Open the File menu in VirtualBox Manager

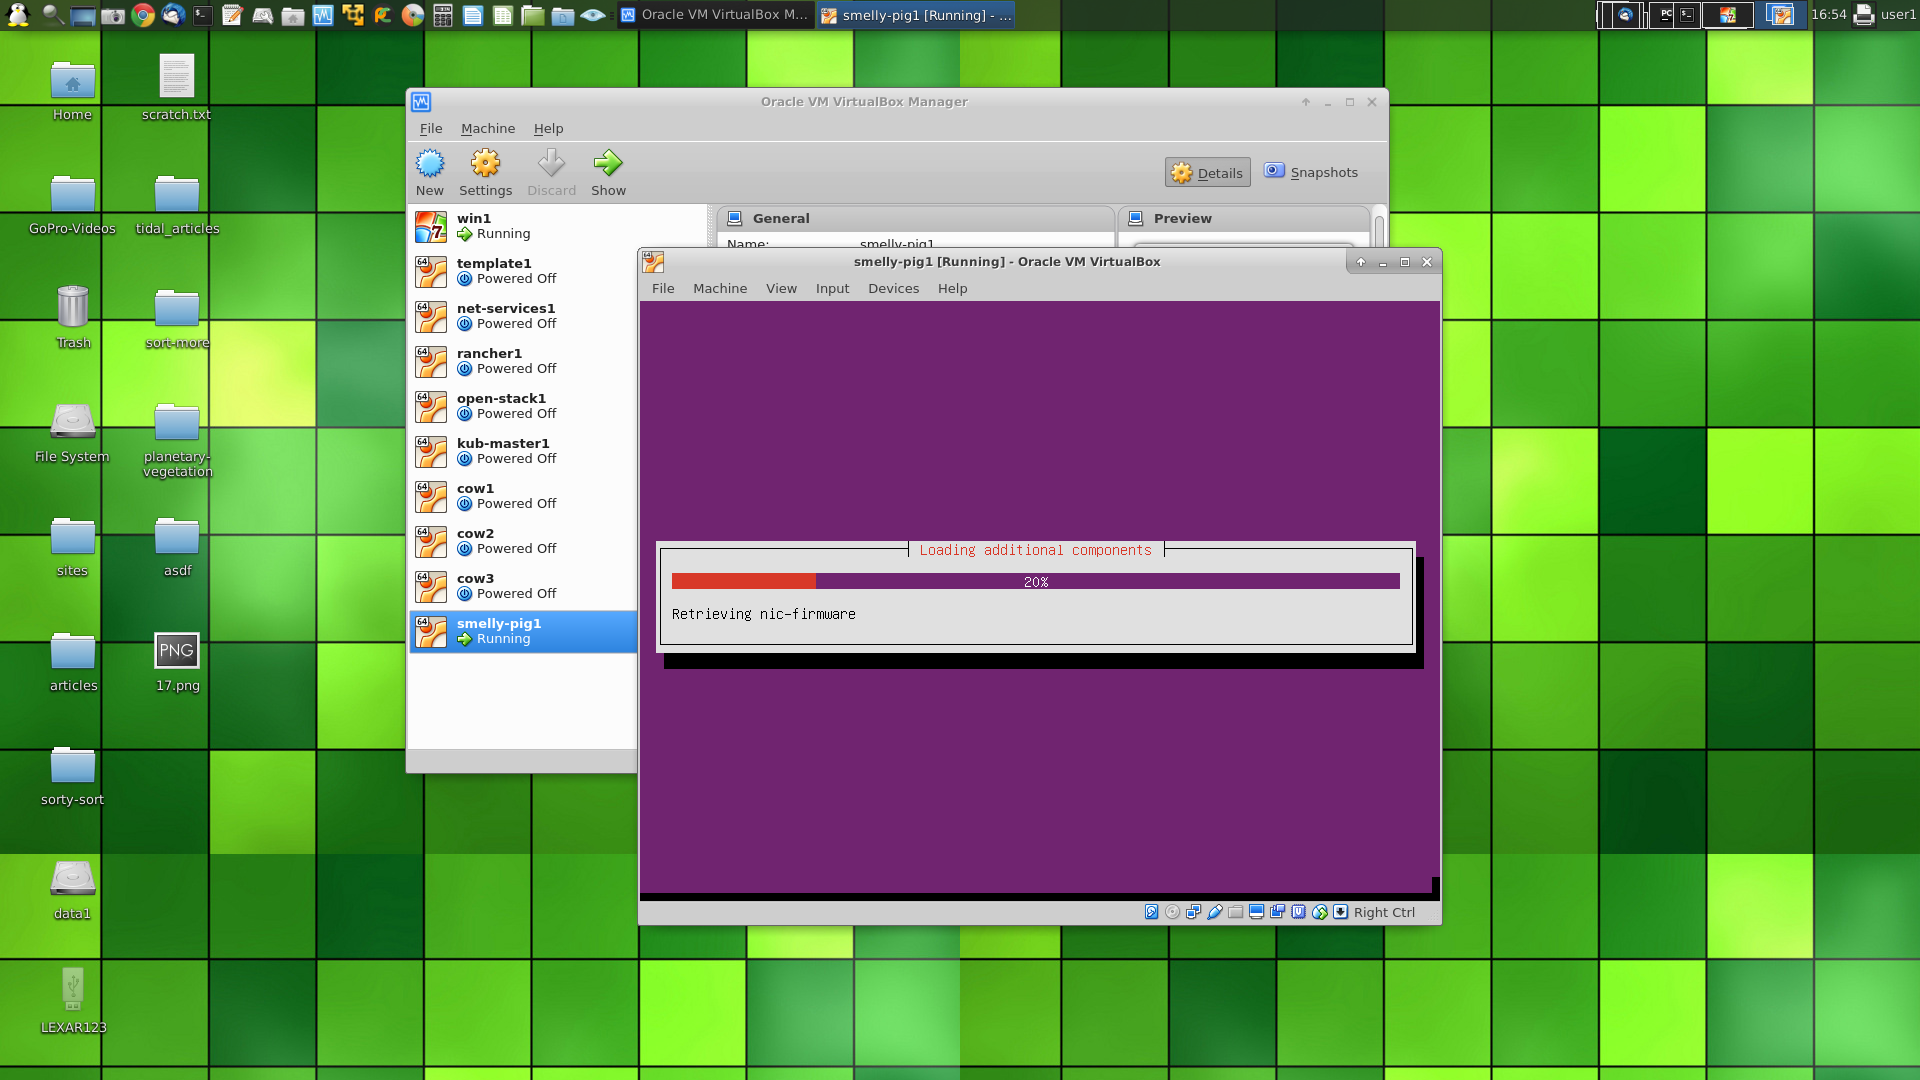431,129
